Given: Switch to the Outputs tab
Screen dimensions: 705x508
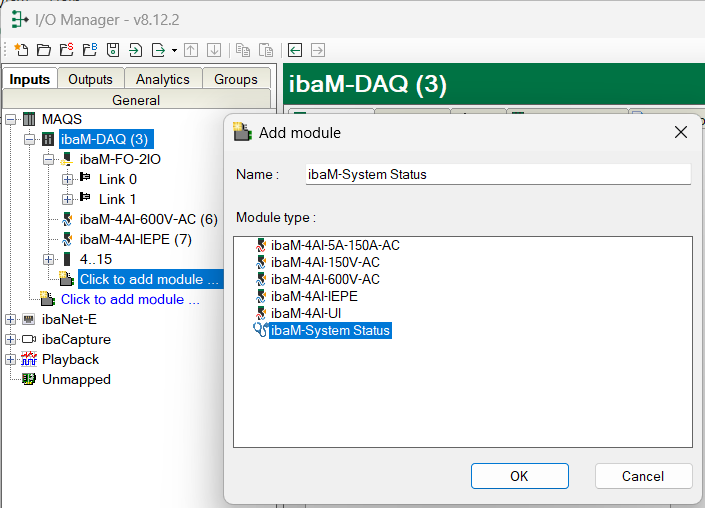Looking at the screenshot, I should [x=90, y=79].
